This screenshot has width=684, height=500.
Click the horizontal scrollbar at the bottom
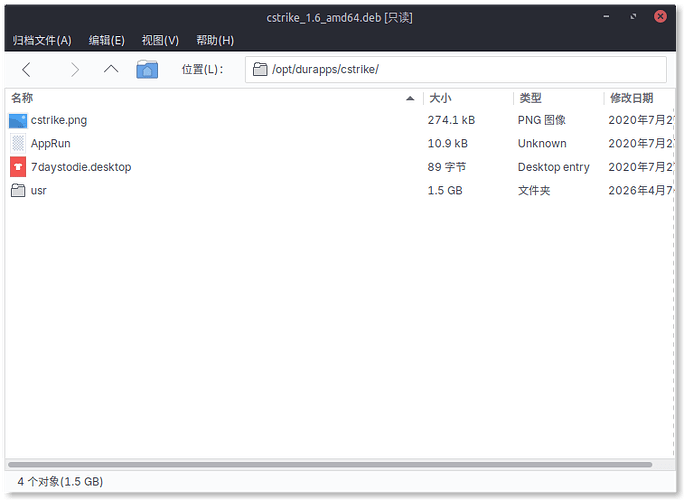tap(330, 465)
